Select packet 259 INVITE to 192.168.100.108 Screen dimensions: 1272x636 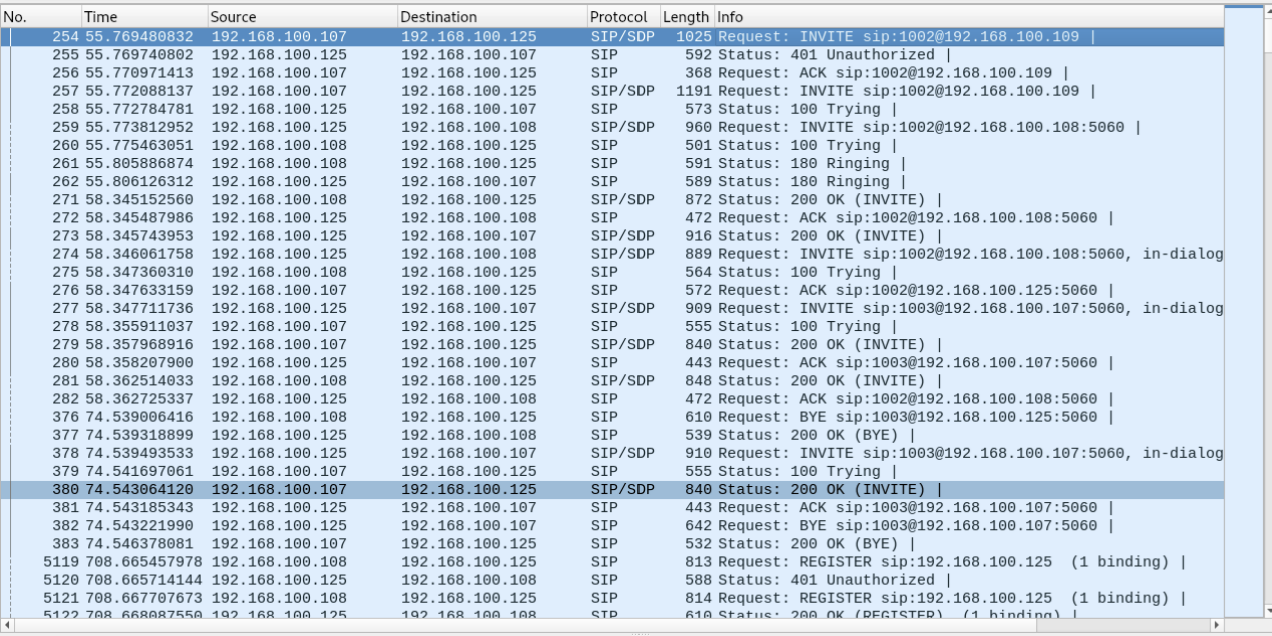pos(600,128)
